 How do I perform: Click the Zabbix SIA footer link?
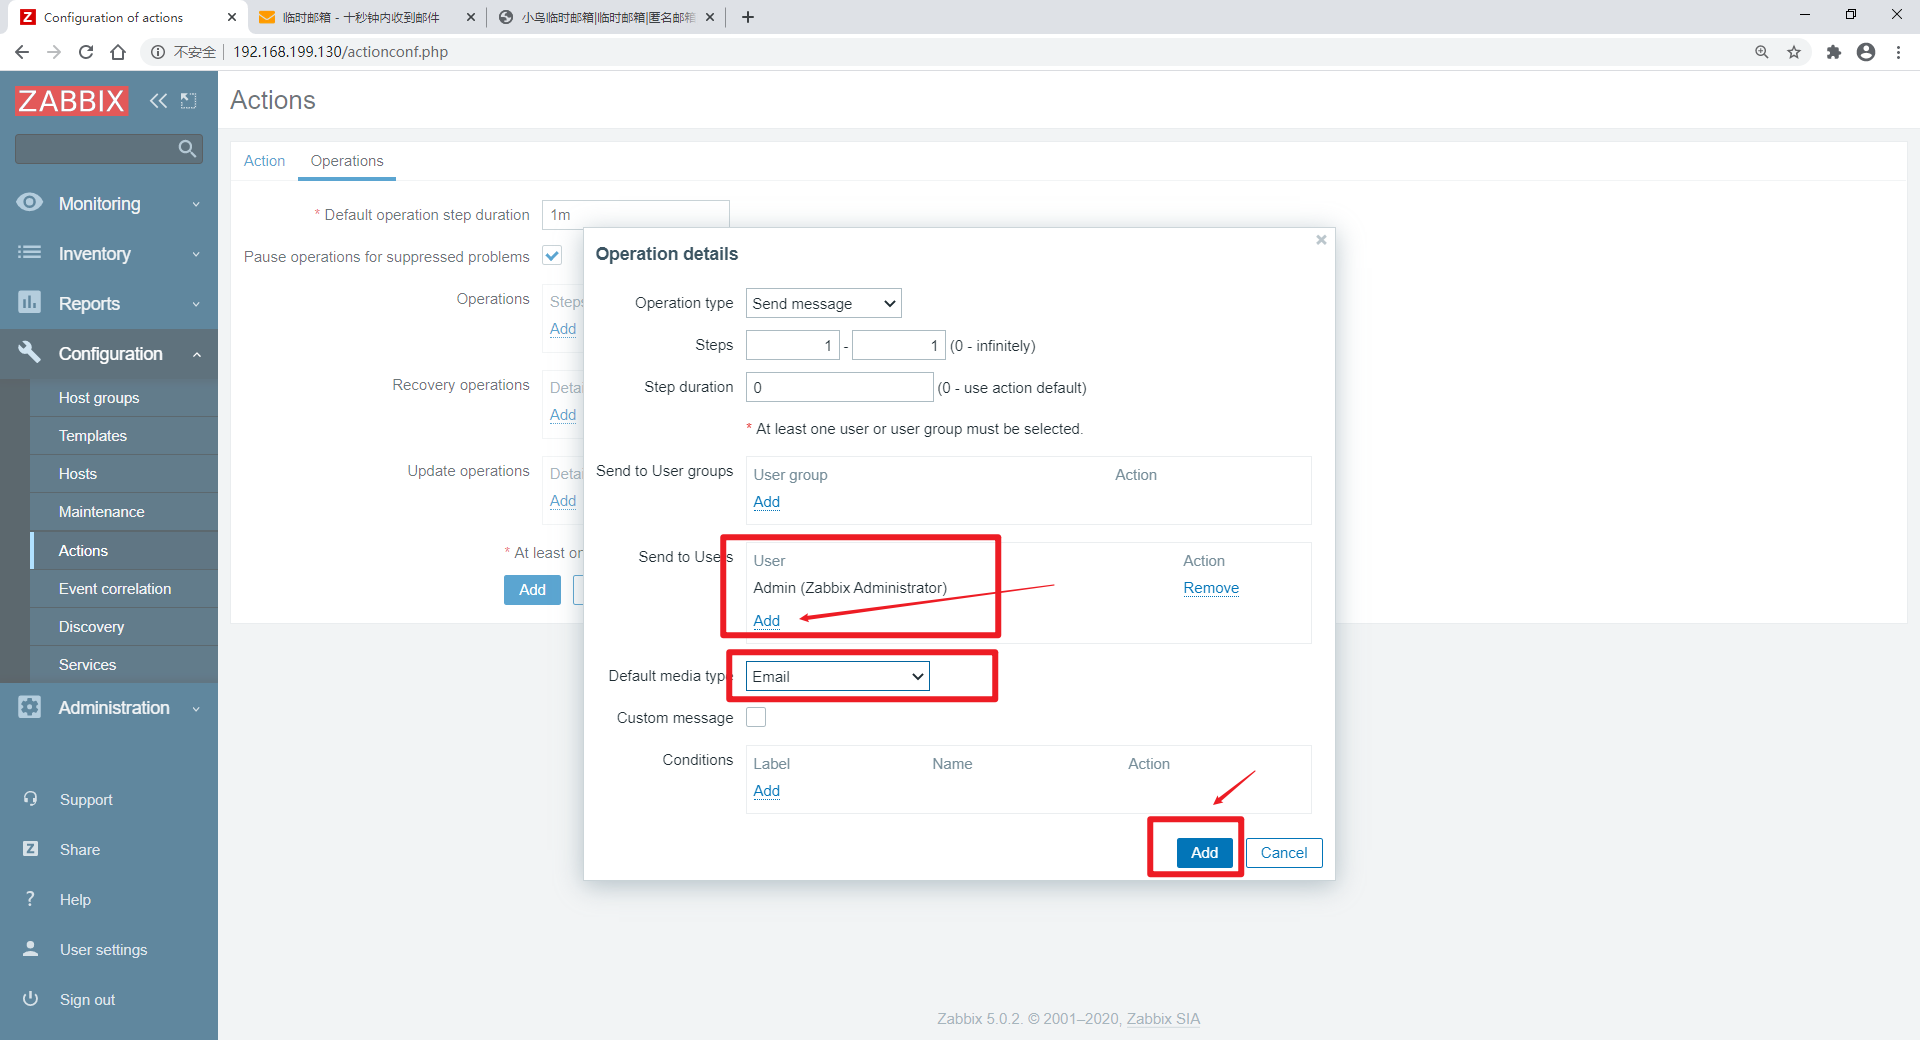coord(1163,1018)
